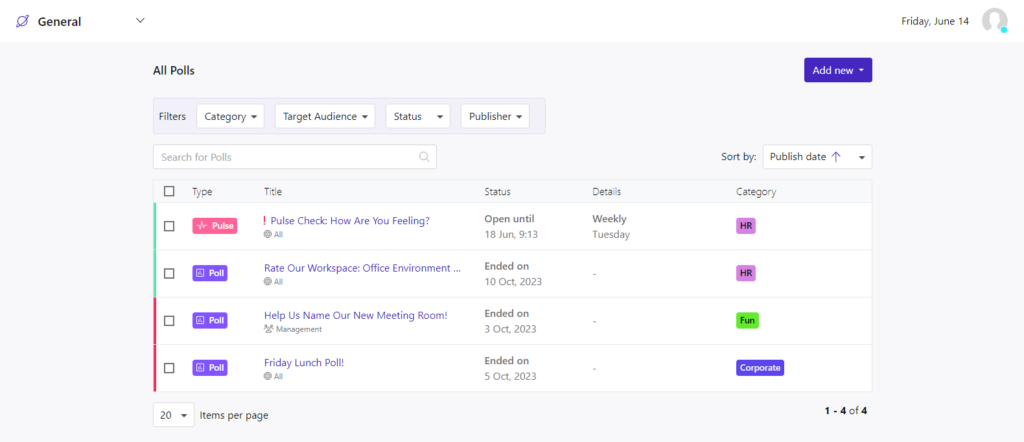Open the Category filter dropdown

230,116
